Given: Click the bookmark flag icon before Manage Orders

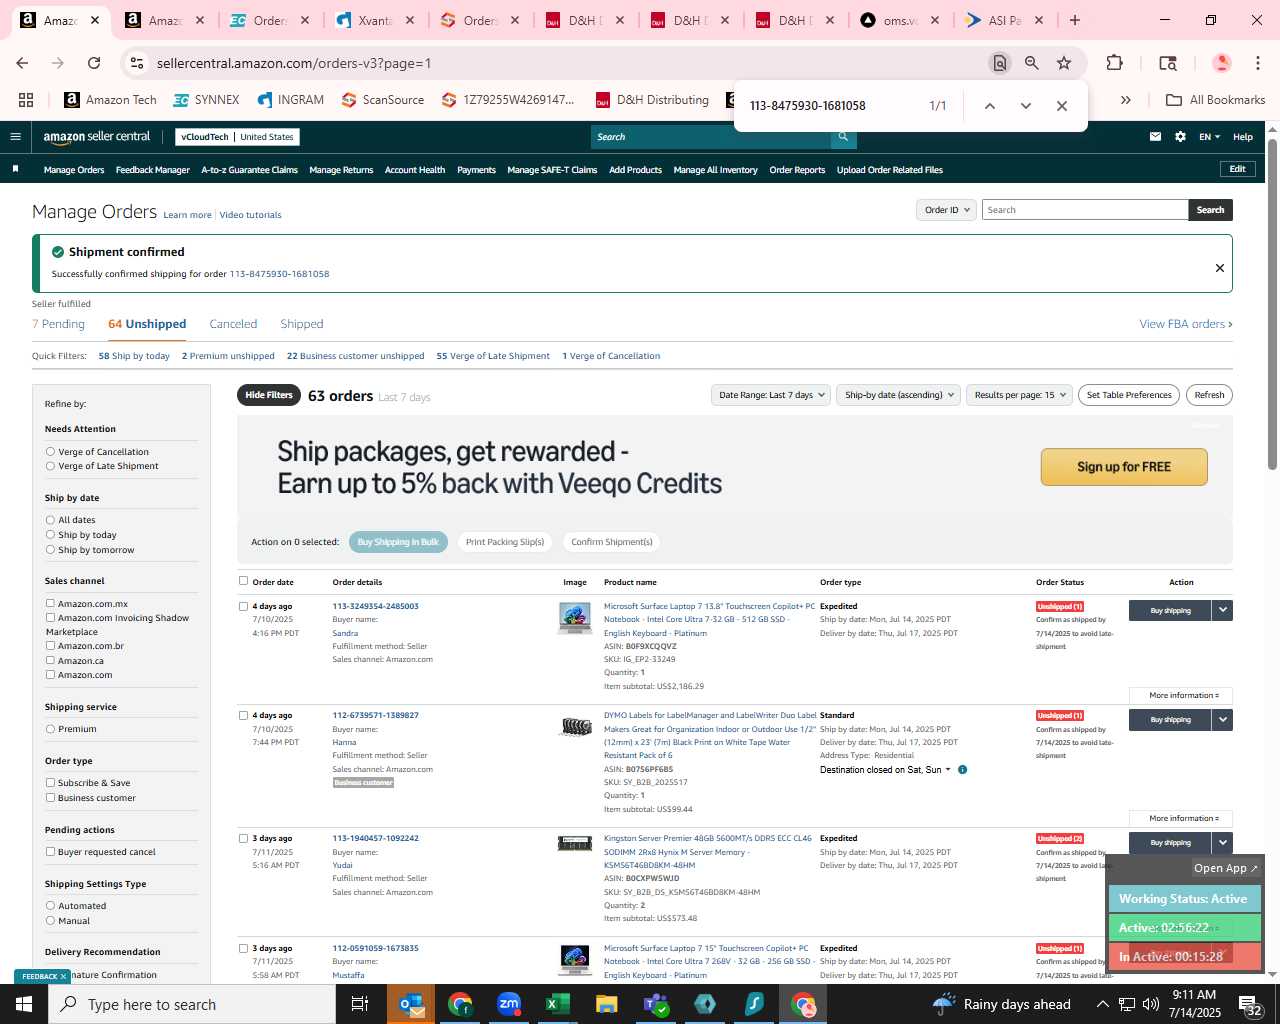Looking at the screenshot, I should click(15, 169).
